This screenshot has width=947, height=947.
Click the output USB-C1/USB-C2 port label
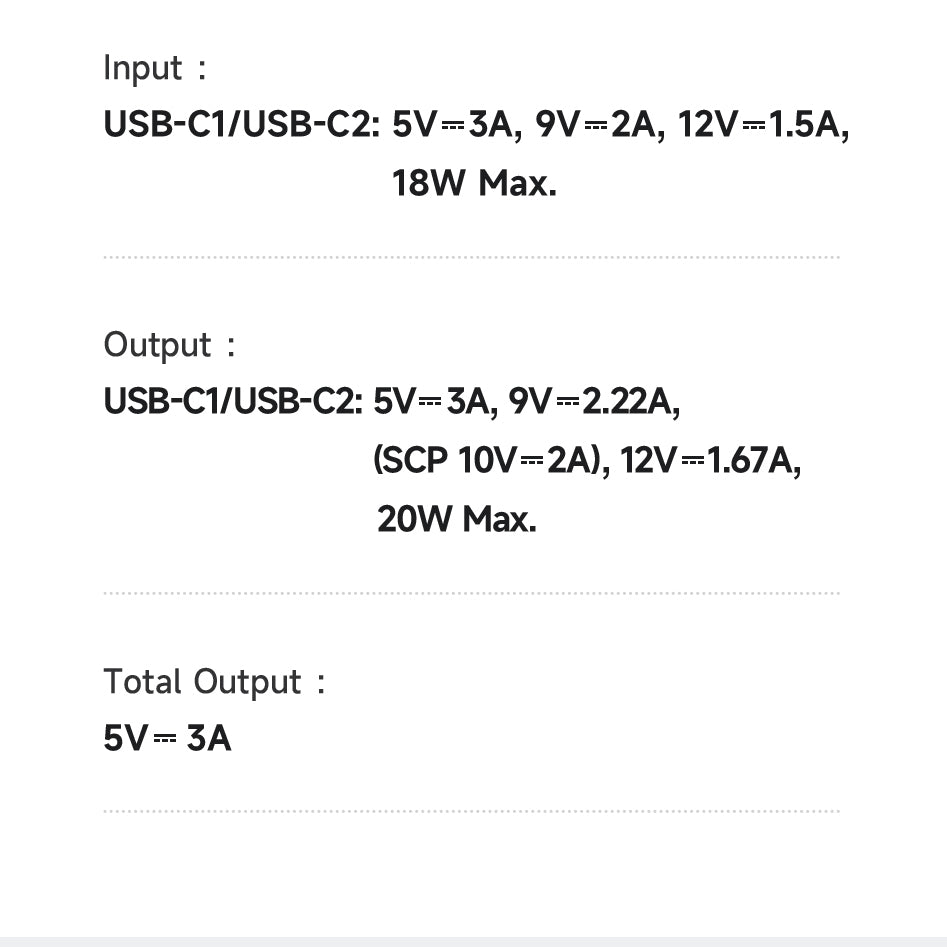(x=234, y=401)
